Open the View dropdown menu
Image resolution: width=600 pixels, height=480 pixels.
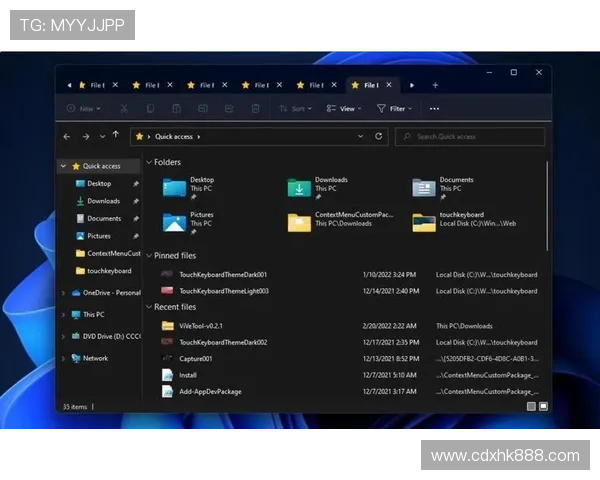pos(344,109)
